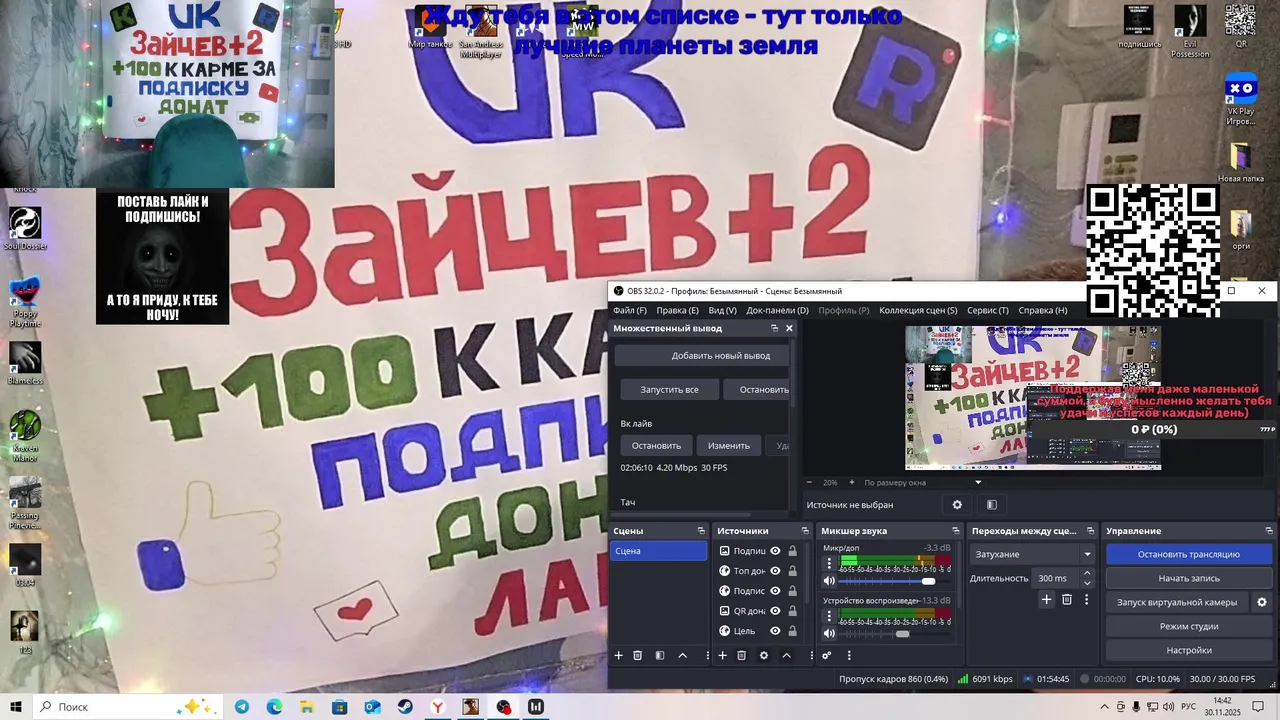Add a scene transition with plus icon
Viewport: 1280px width, 720px height.
[1047, 600]
